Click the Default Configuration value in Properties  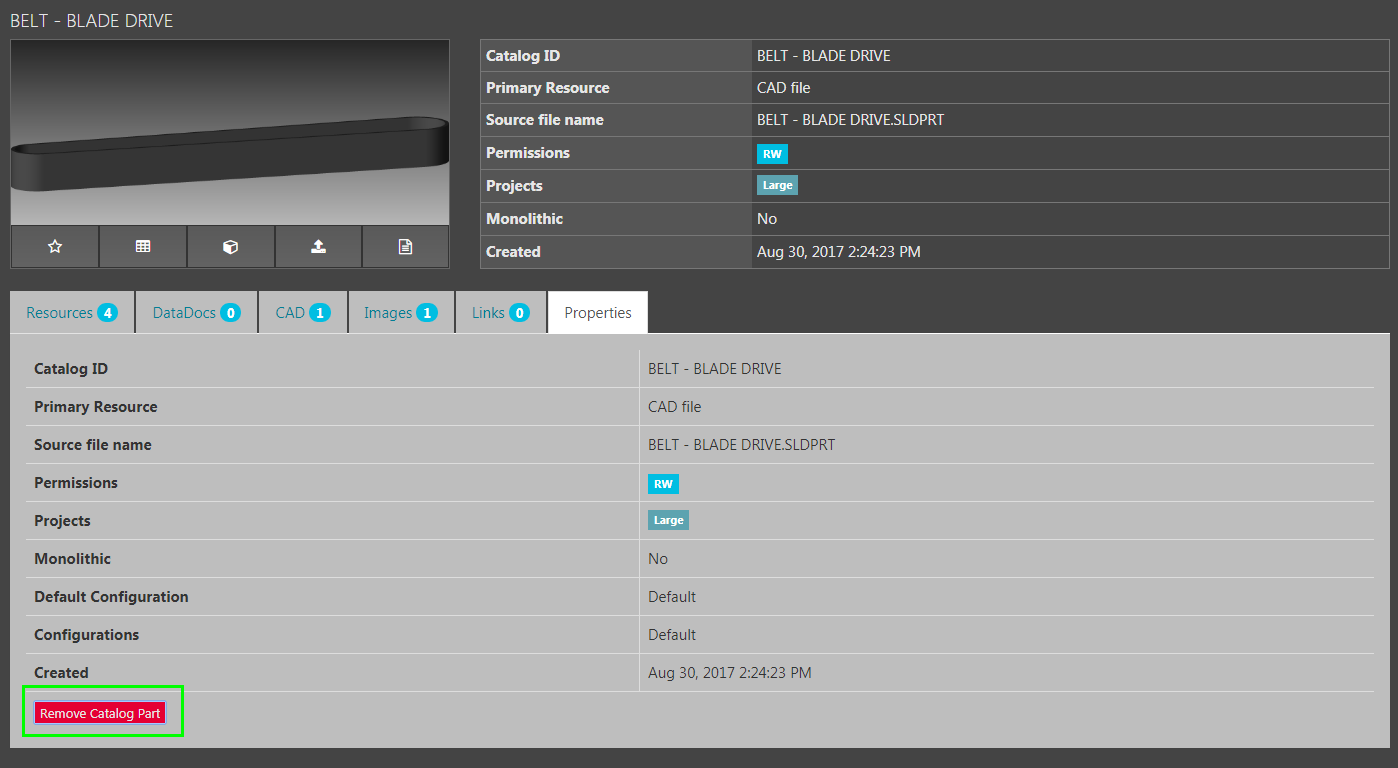click(672, 597)
